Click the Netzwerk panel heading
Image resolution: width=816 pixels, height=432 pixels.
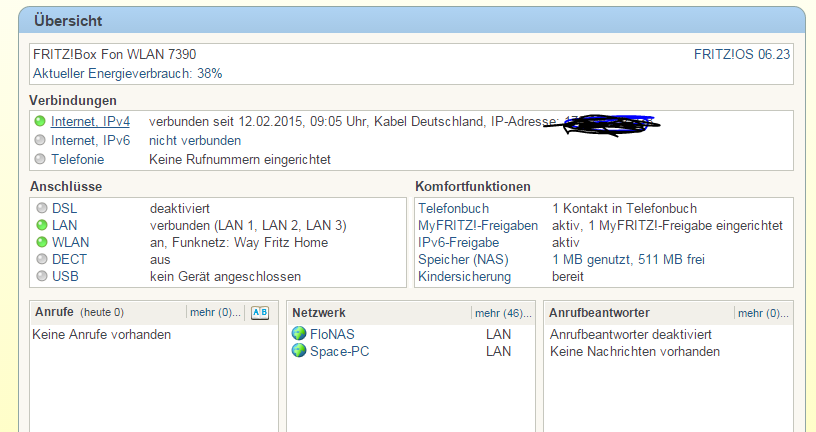318,313
